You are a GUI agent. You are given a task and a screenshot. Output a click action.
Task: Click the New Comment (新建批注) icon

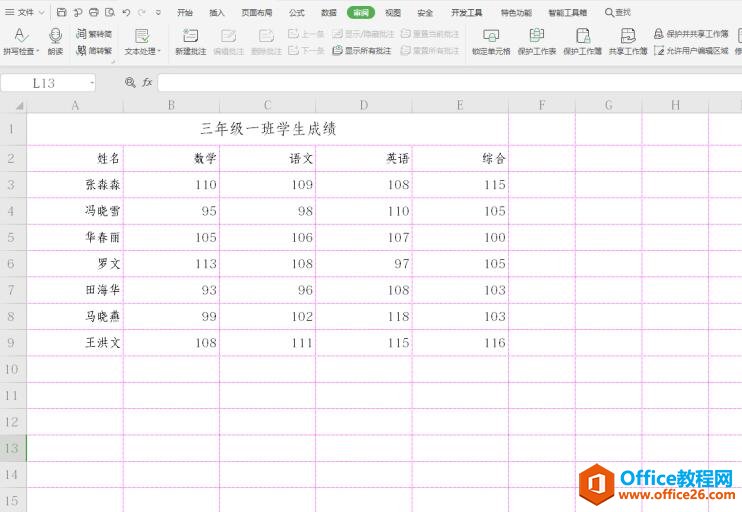(190, 36)
